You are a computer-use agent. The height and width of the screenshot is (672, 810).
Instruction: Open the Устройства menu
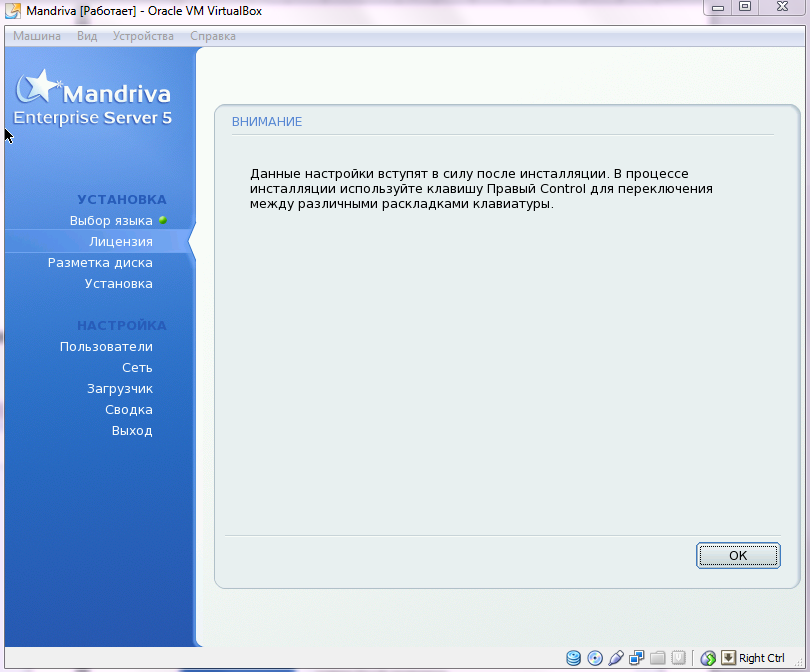pyautogui.click(x=143, y=36)
